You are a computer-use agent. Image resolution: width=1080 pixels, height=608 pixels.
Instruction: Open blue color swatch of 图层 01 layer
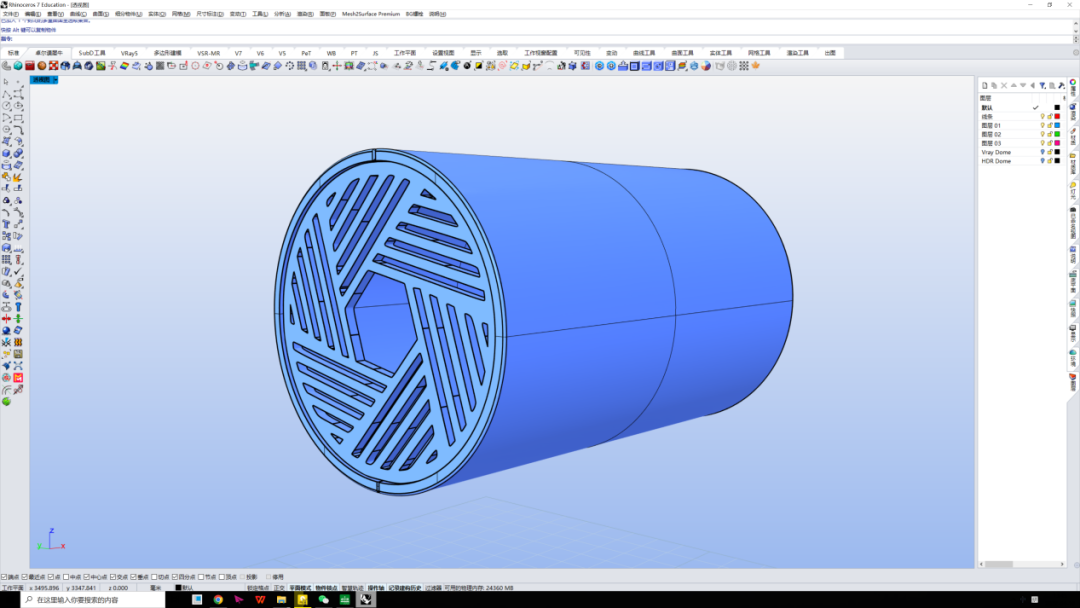(1057, 125)
